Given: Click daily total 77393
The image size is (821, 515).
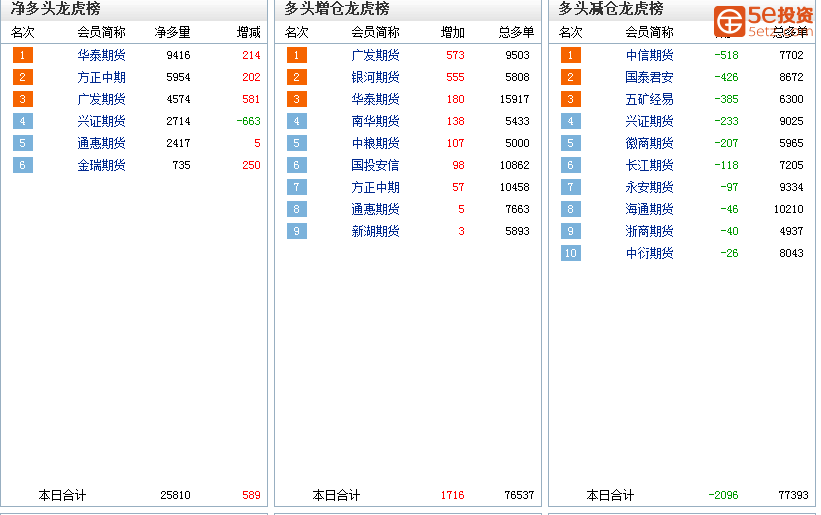Looking at the screenshot, I should (x=793, y=495).
